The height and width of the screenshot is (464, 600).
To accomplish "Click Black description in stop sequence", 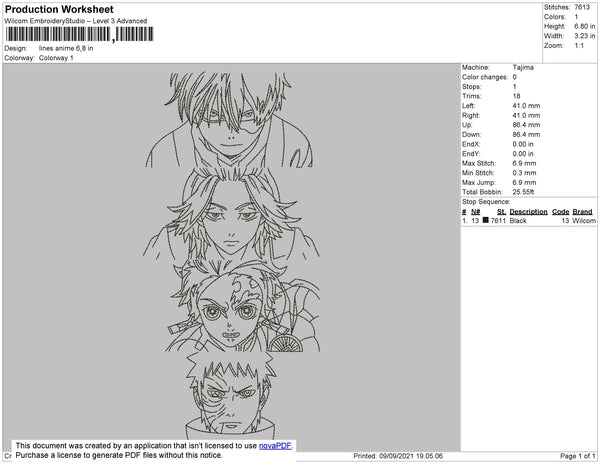I will (x=518, y=221).
